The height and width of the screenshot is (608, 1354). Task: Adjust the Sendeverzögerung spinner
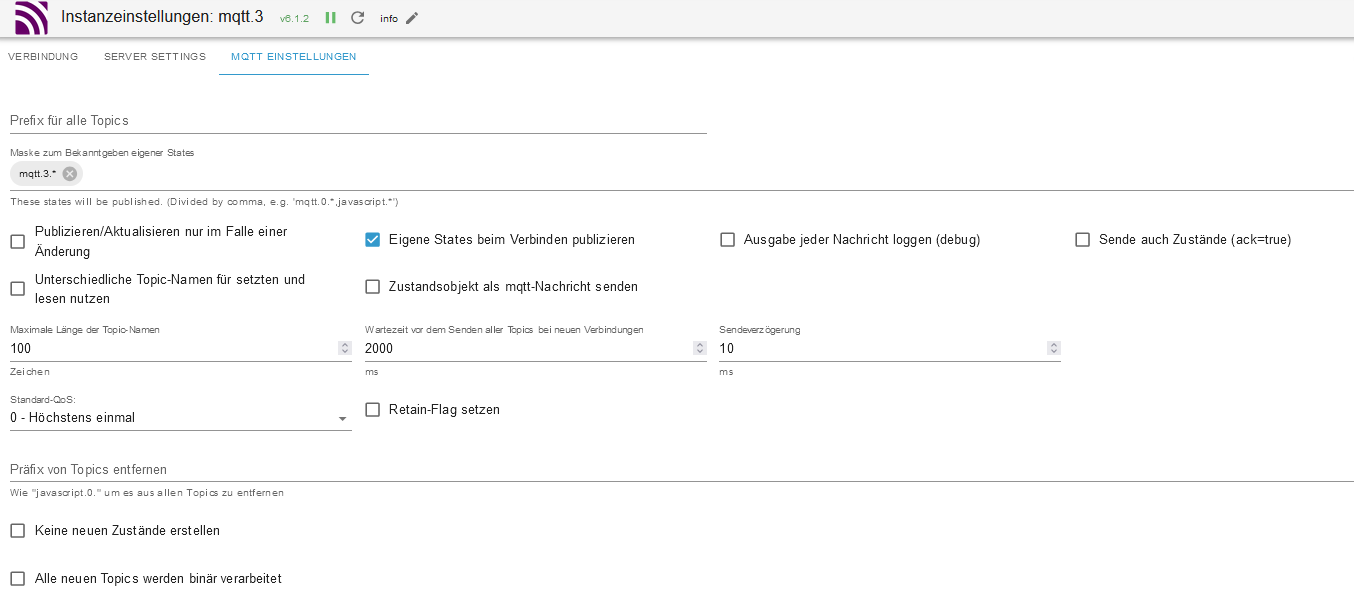(1054, 348)
